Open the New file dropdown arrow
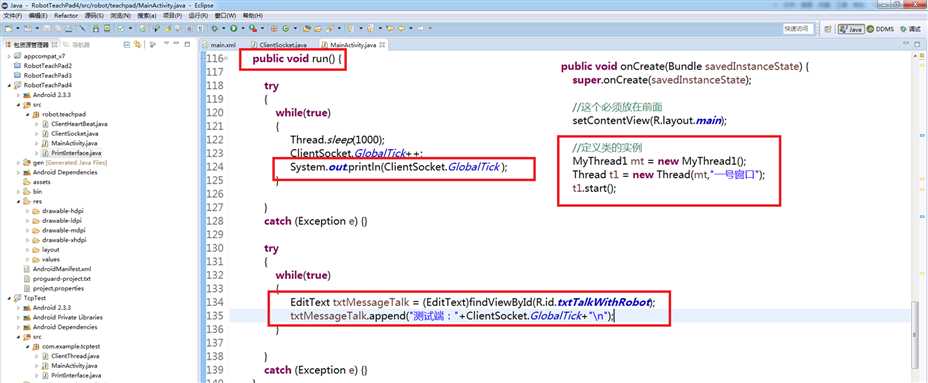 (x=17, y=28)
